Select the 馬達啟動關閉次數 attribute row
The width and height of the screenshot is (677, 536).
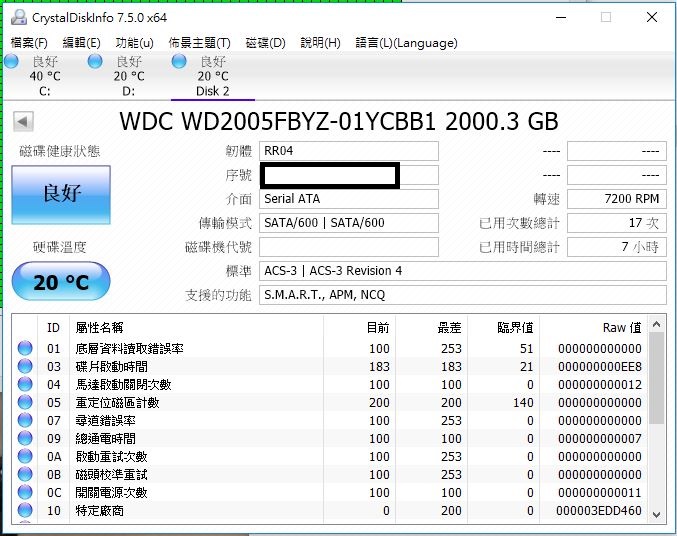(331, 384)
